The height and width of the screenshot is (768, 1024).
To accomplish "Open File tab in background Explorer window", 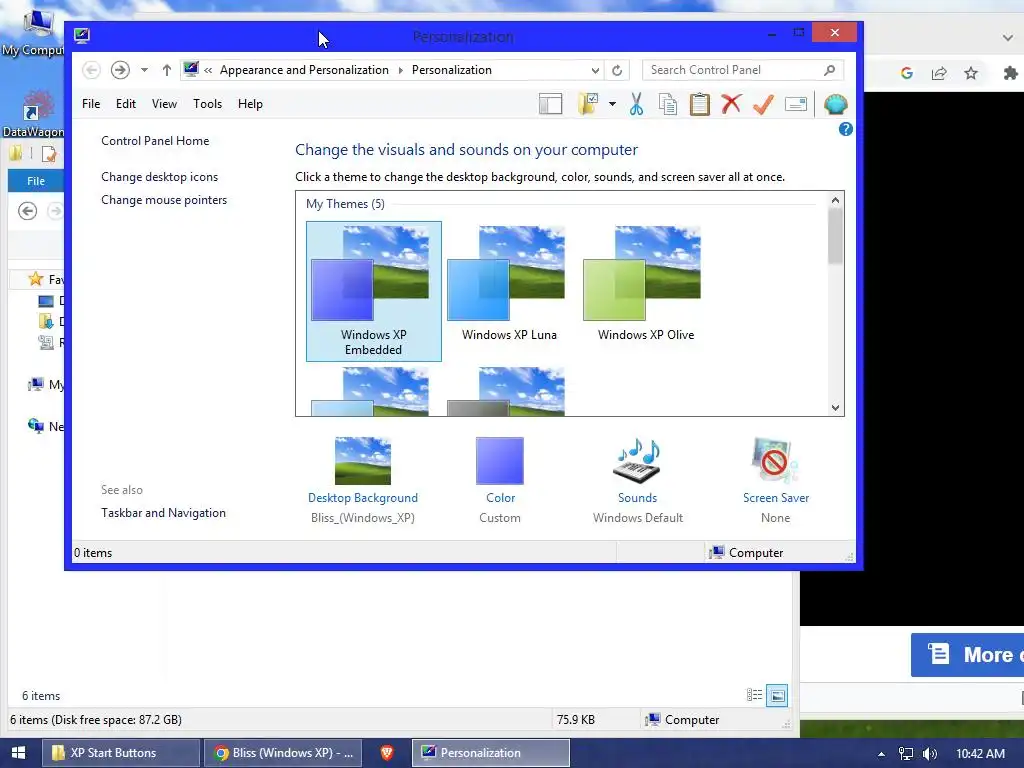I will point(36,181).
